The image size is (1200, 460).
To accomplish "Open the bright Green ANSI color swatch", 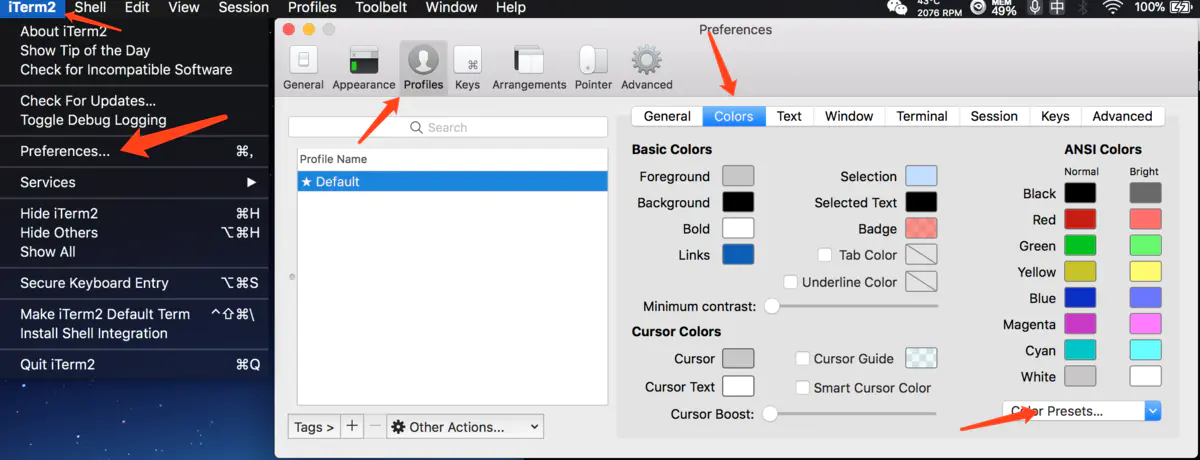I will pos(1145,245).
